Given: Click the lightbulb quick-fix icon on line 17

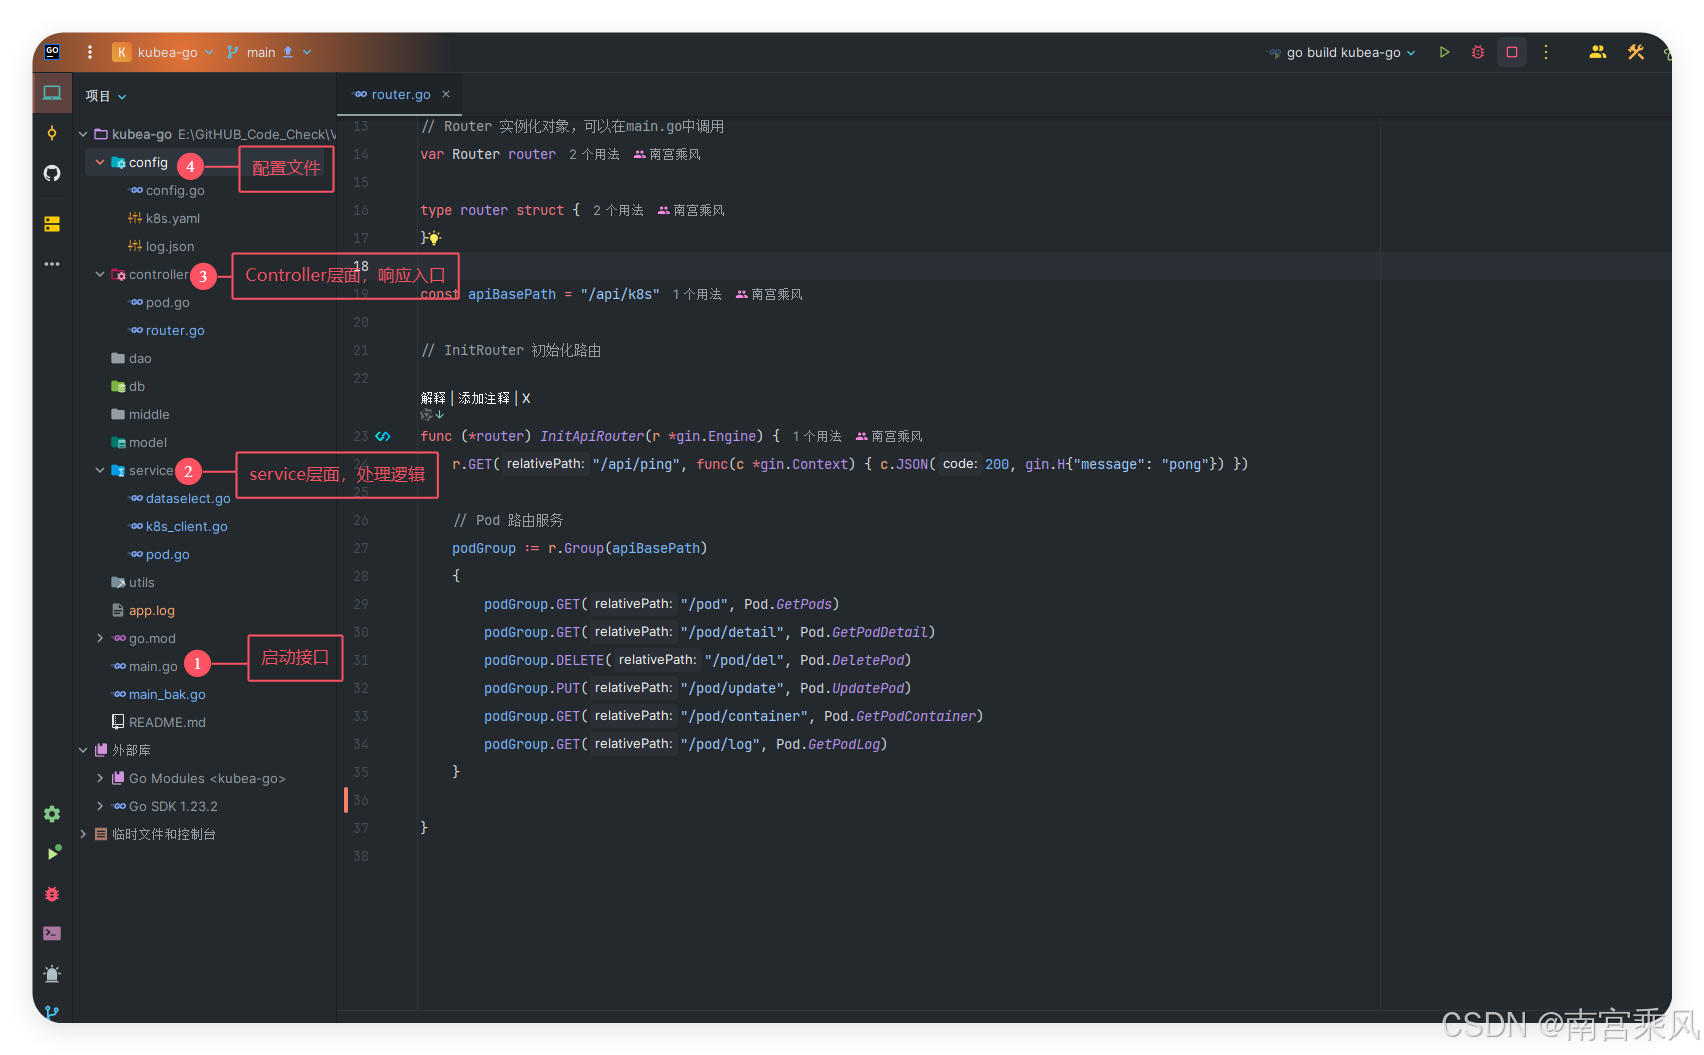Looking at the screenshot, I should point(434,238).
